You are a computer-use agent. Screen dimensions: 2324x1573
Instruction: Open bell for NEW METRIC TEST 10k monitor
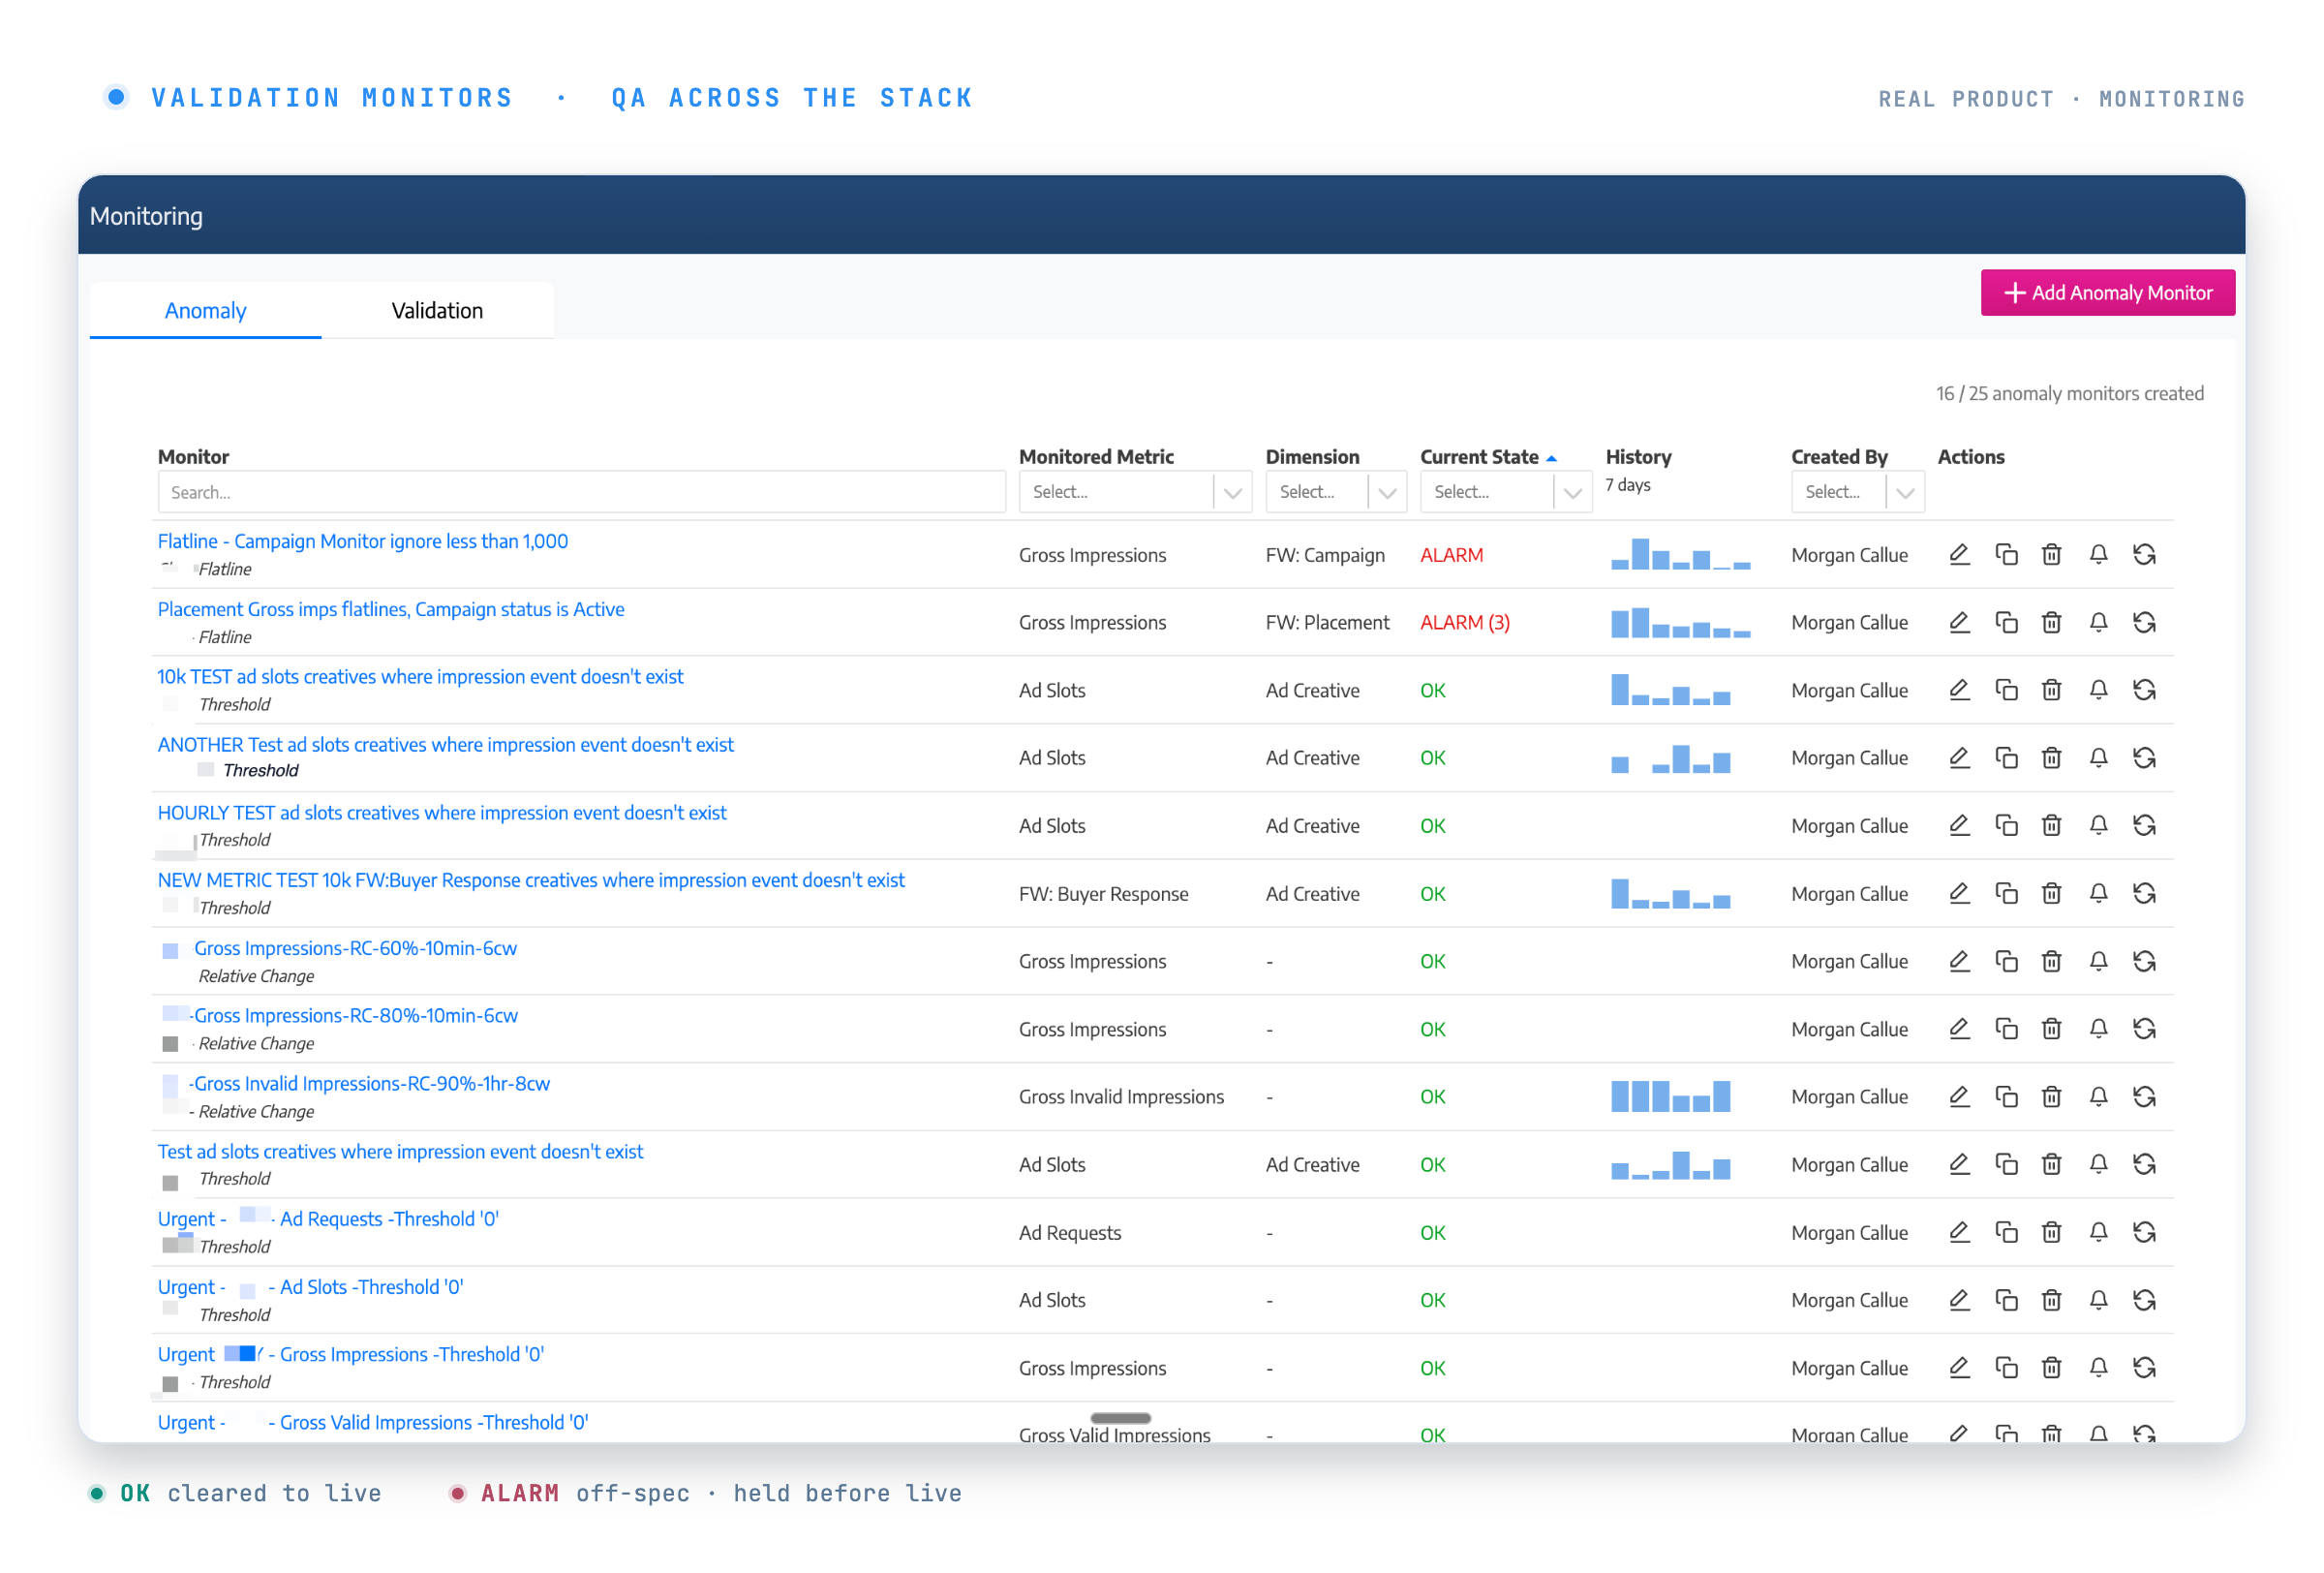(x=2098, y=894)
